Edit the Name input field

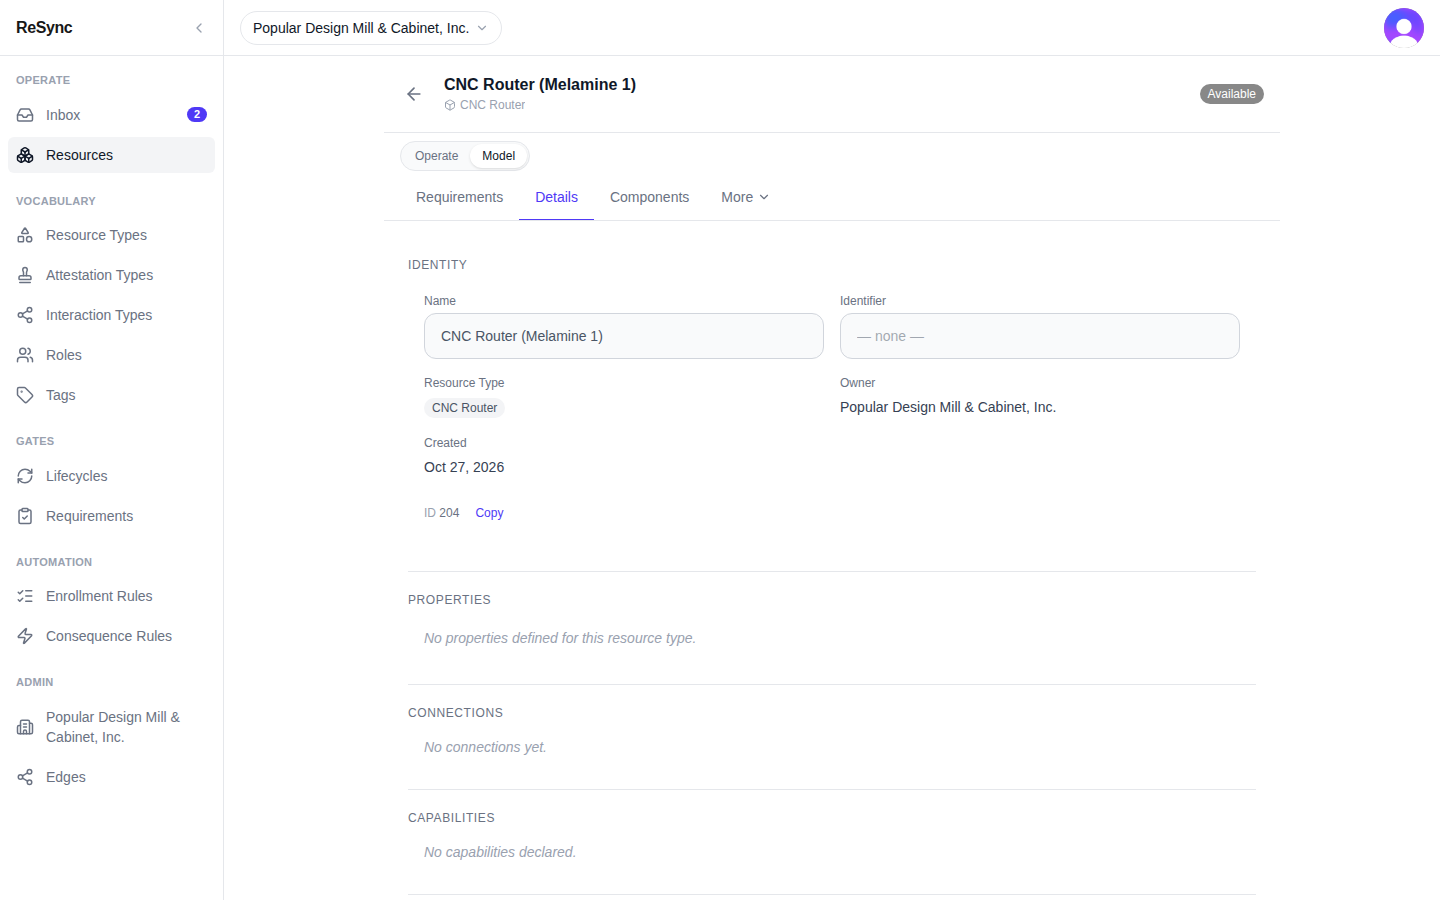point(624,336)
